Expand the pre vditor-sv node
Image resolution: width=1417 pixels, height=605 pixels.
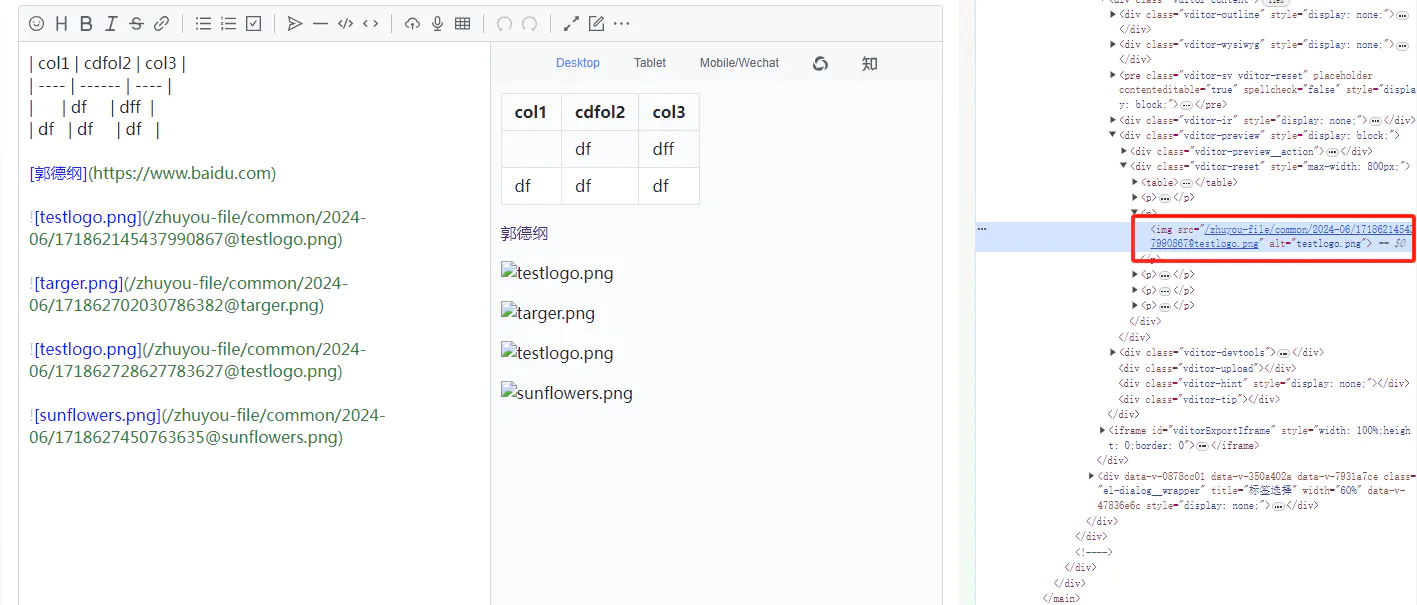click(1113, 75)
